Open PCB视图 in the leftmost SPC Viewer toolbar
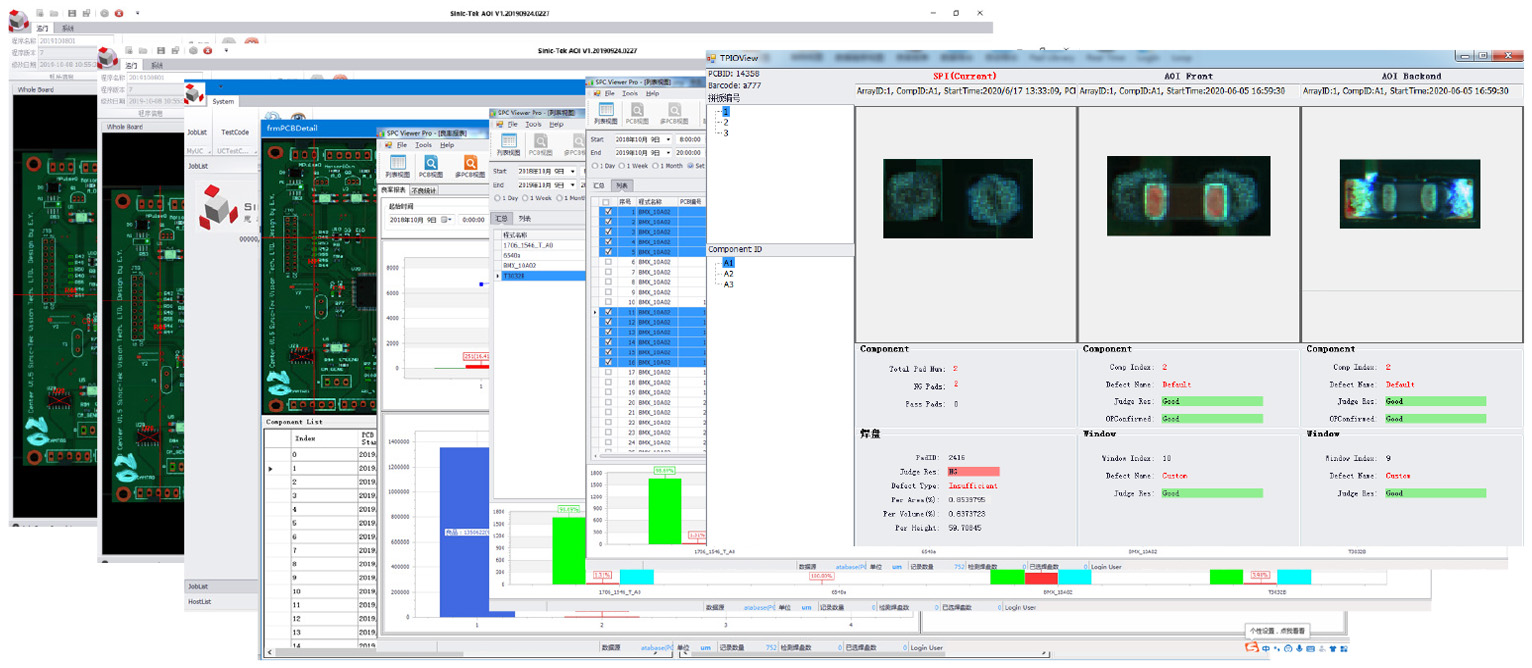Screen dimensions: 1532x668 [x=431, y=165]
